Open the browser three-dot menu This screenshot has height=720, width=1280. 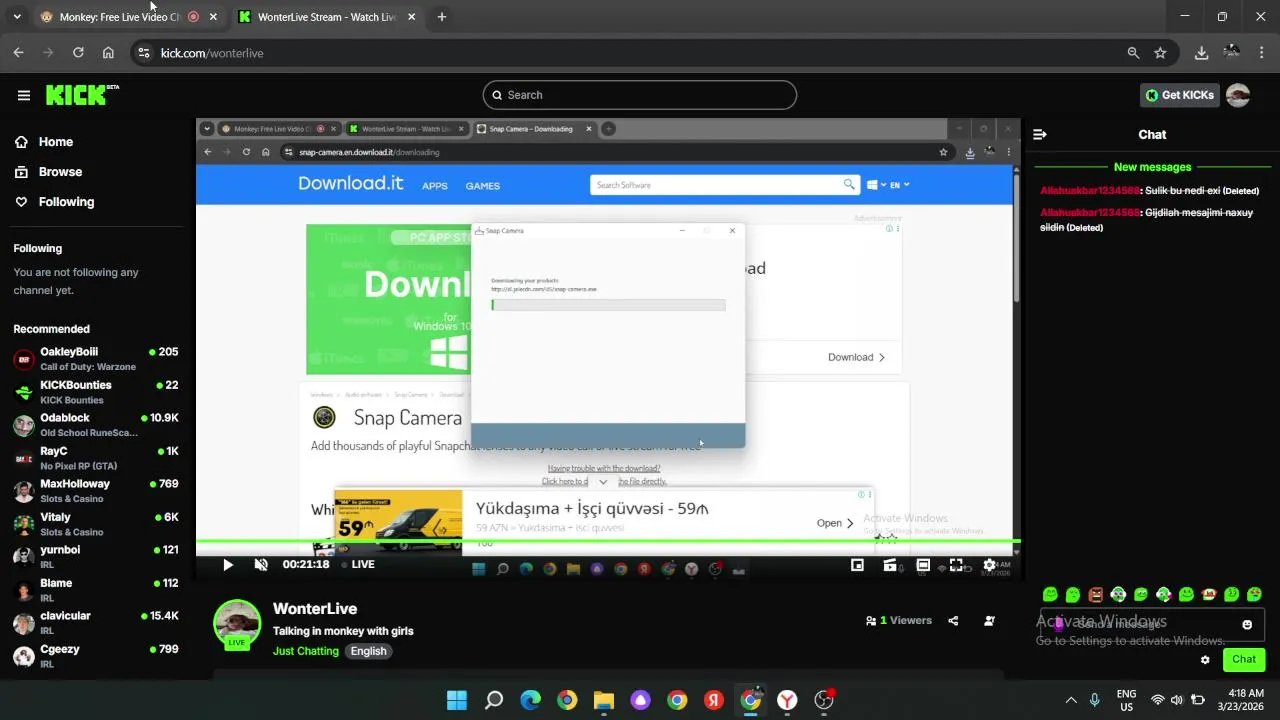click(x=1261, y=53)
